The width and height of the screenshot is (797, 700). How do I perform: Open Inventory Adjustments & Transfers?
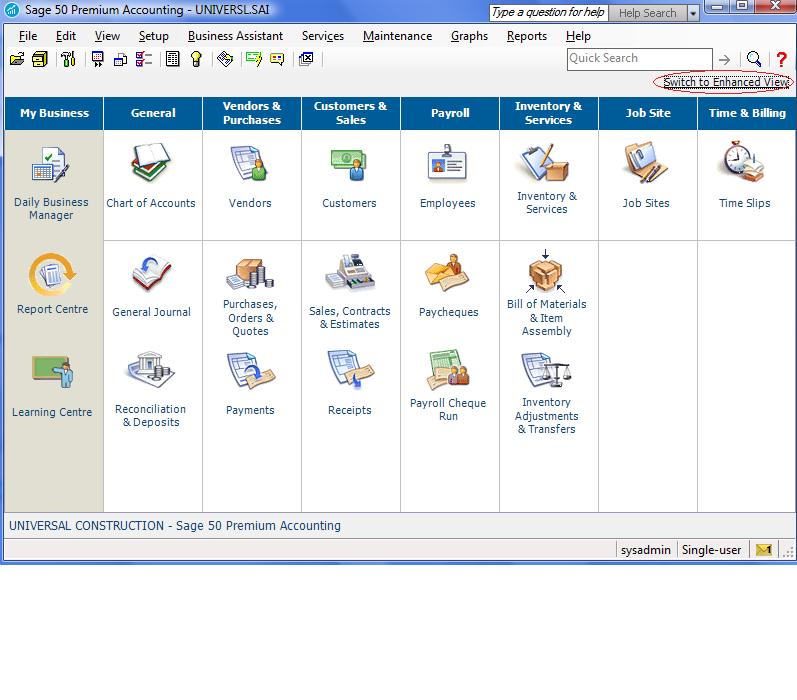click(546, 394)
